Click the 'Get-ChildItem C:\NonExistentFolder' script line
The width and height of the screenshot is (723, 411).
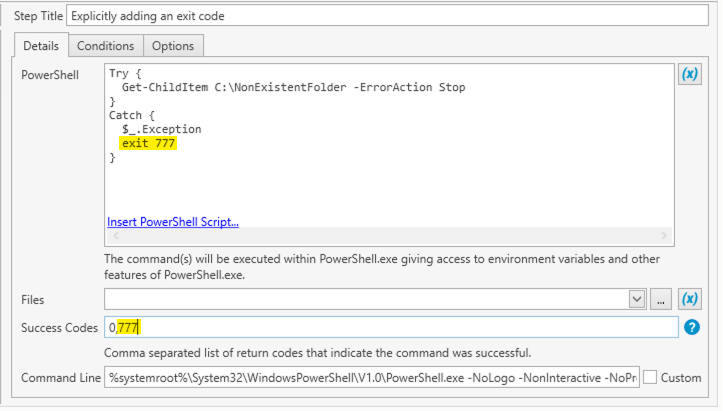pos(293,87)
